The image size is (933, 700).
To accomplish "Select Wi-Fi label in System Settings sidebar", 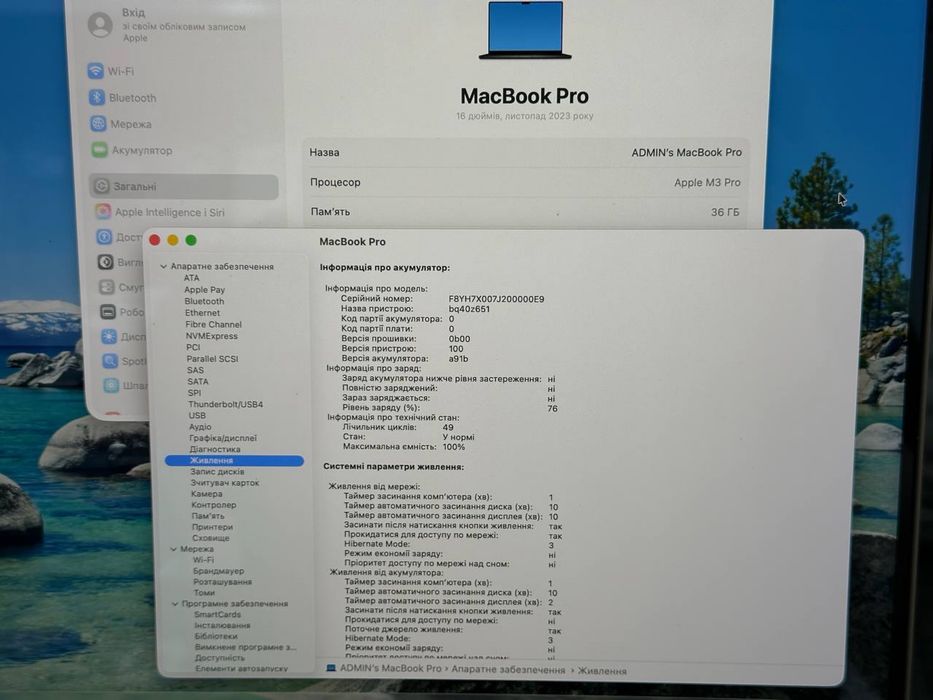I will tap(121, 71).
